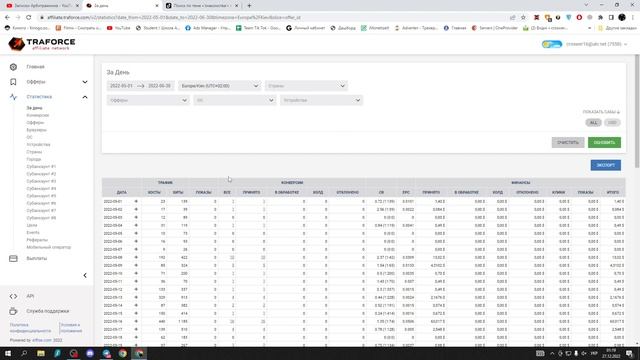
Task: Reload the page in the browser
Action: click(x=29, y=18)
